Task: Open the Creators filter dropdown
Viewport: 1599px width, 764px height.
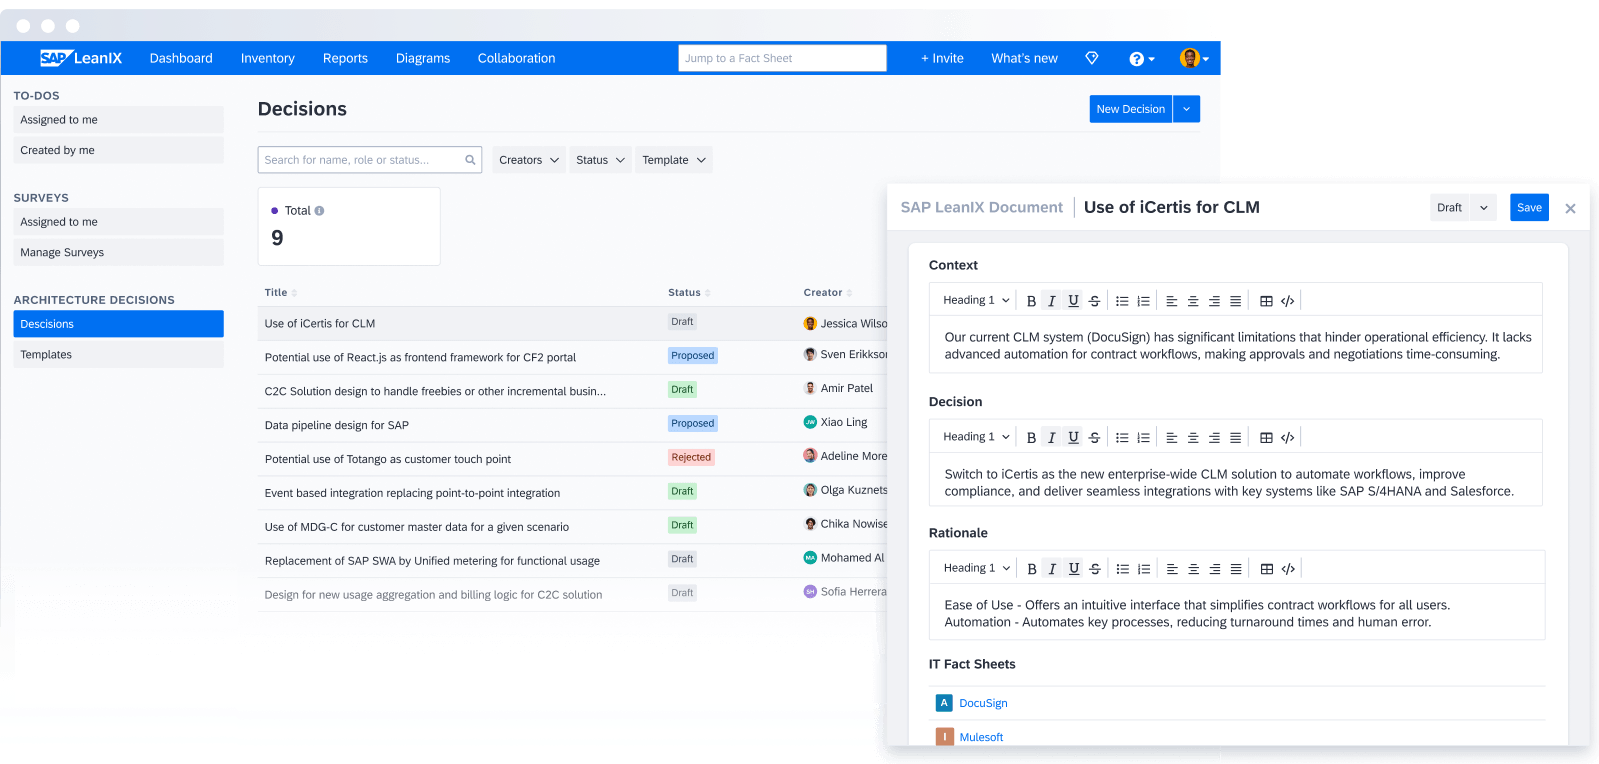Action: click(529, 160)
